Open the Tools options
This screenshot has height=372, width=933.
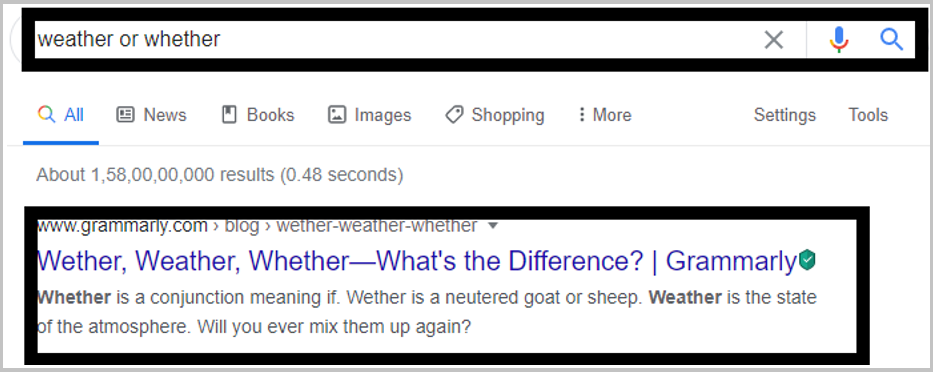point(868,114)
